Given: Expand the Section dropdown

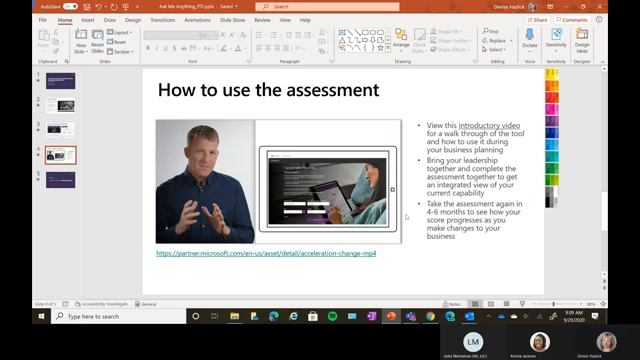Looking at the screenshot, I should pos(120,52).
